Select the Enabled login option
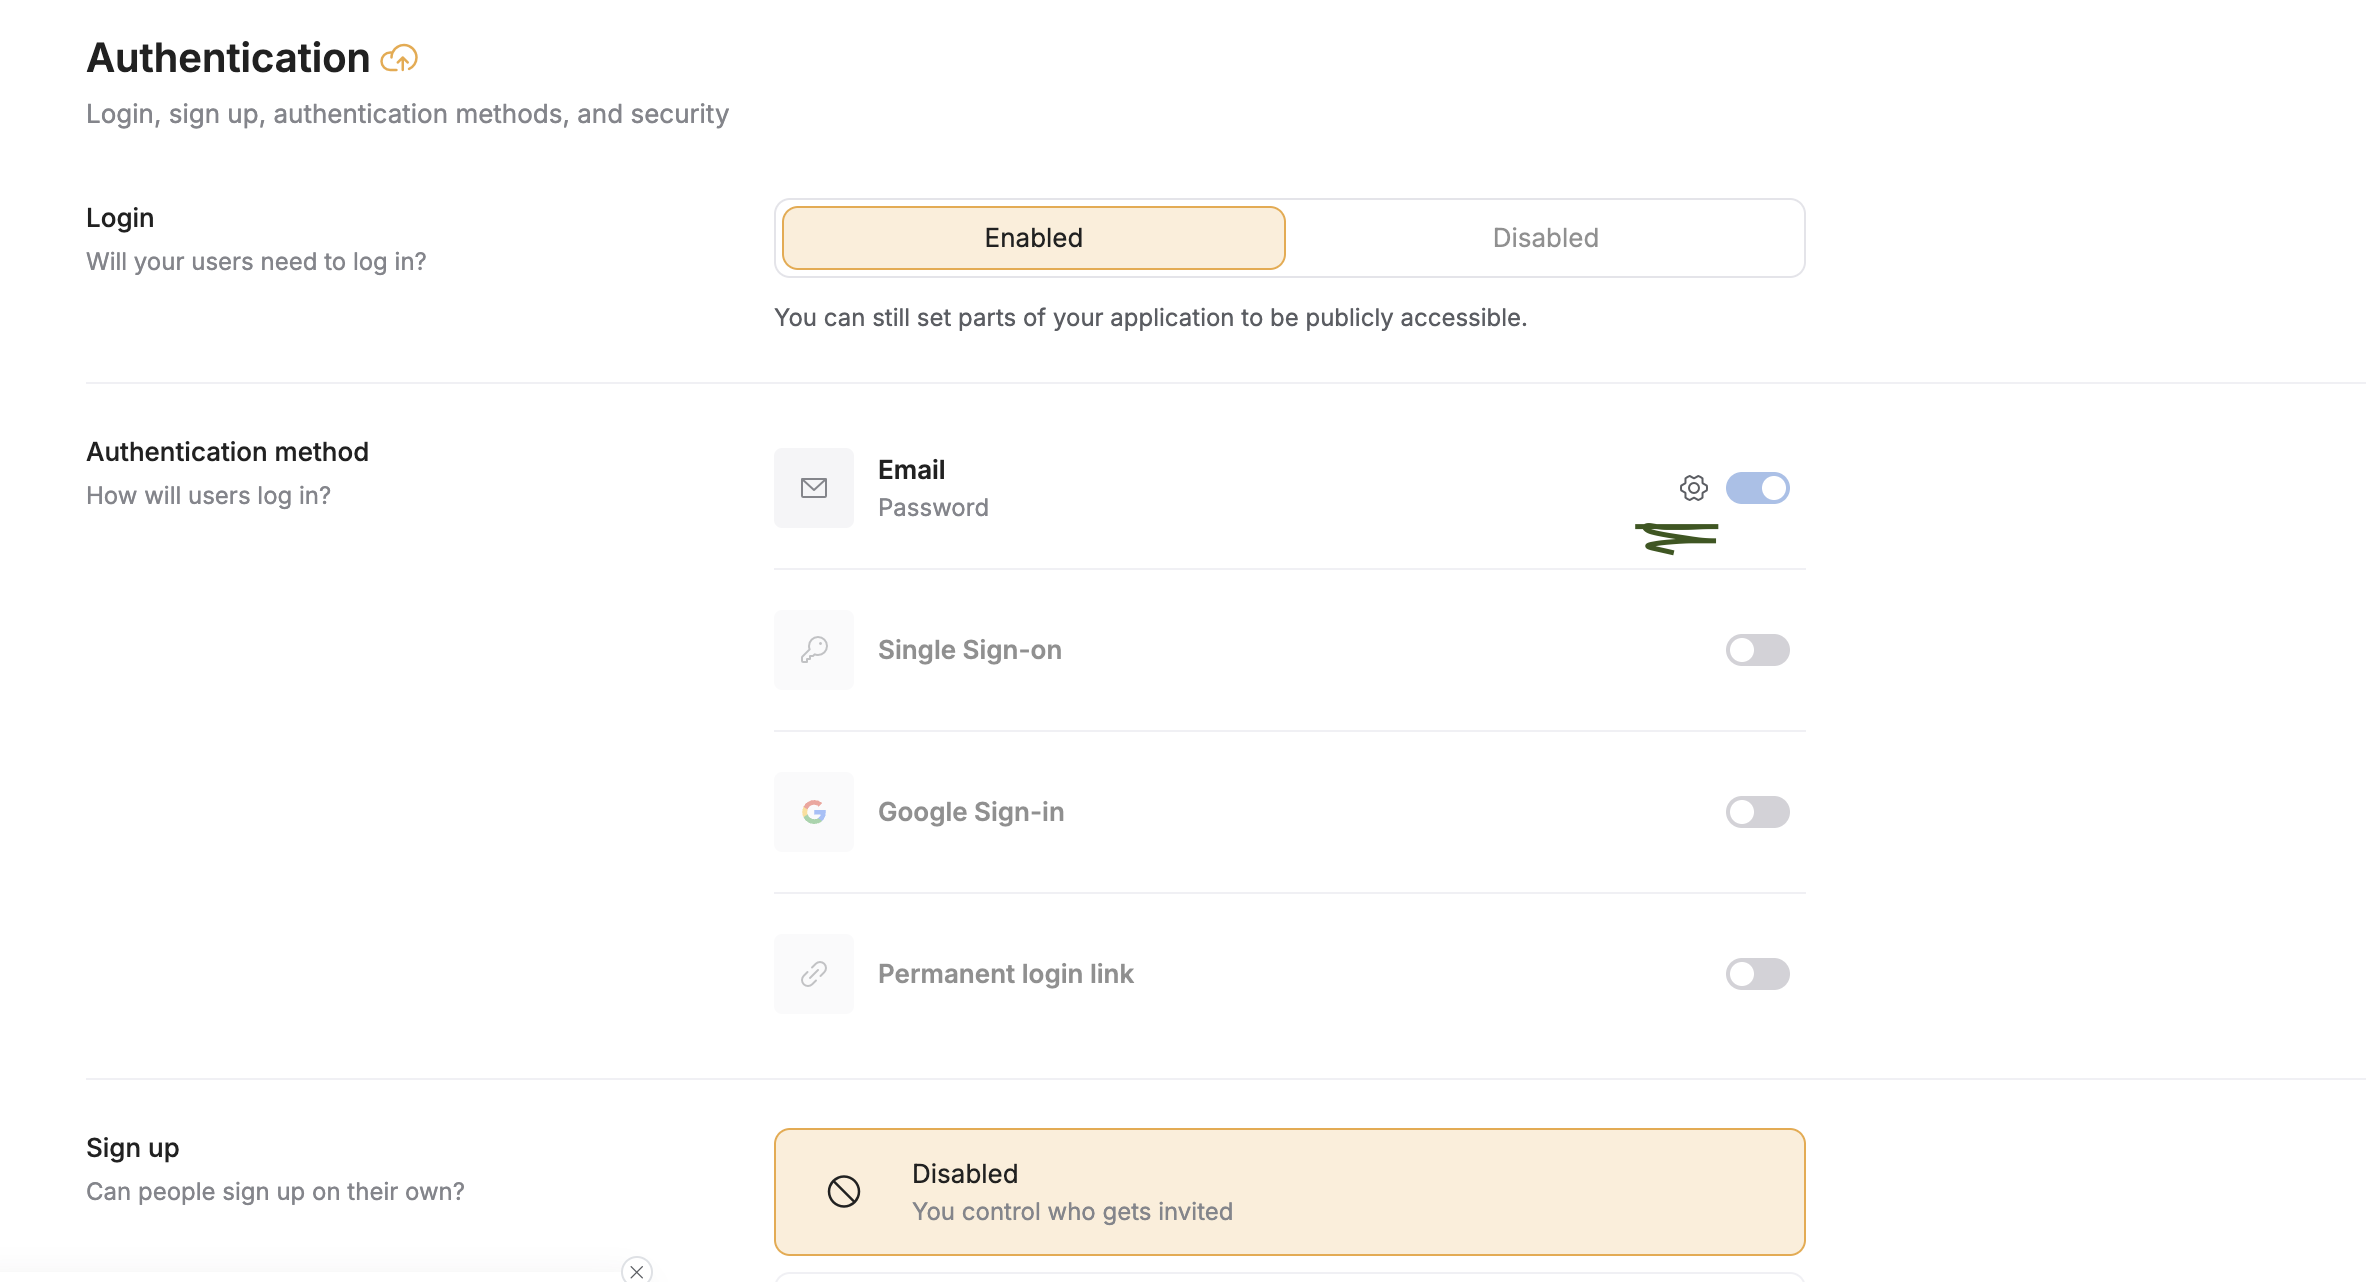2366x1282 pixels. coord(1033,238)
